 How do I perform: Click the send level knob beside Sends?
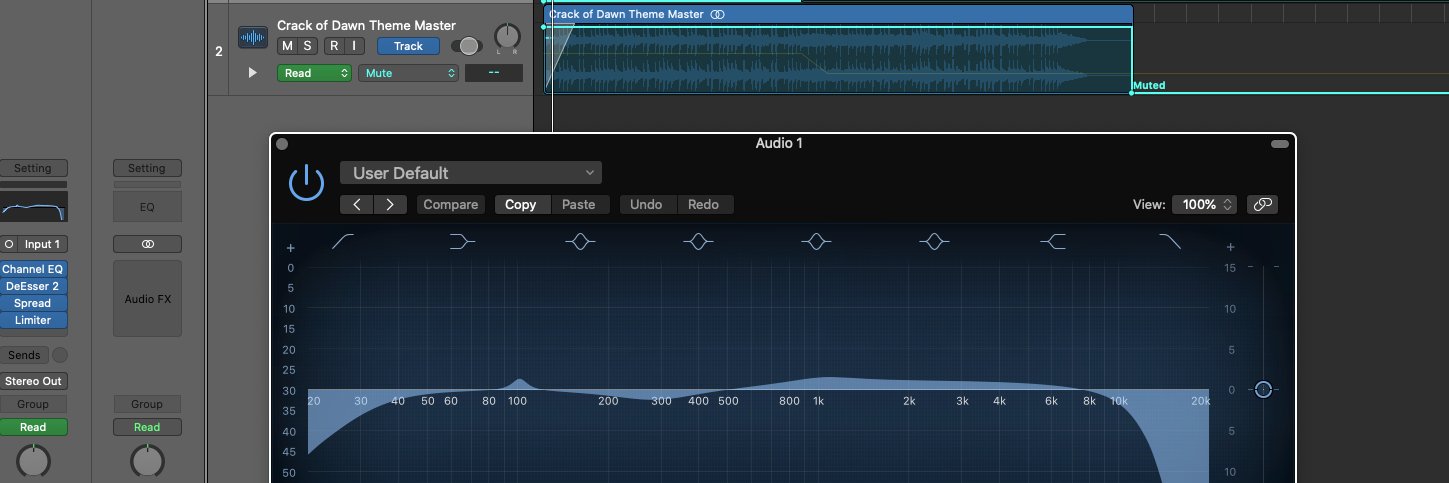[x=60, y=355]
